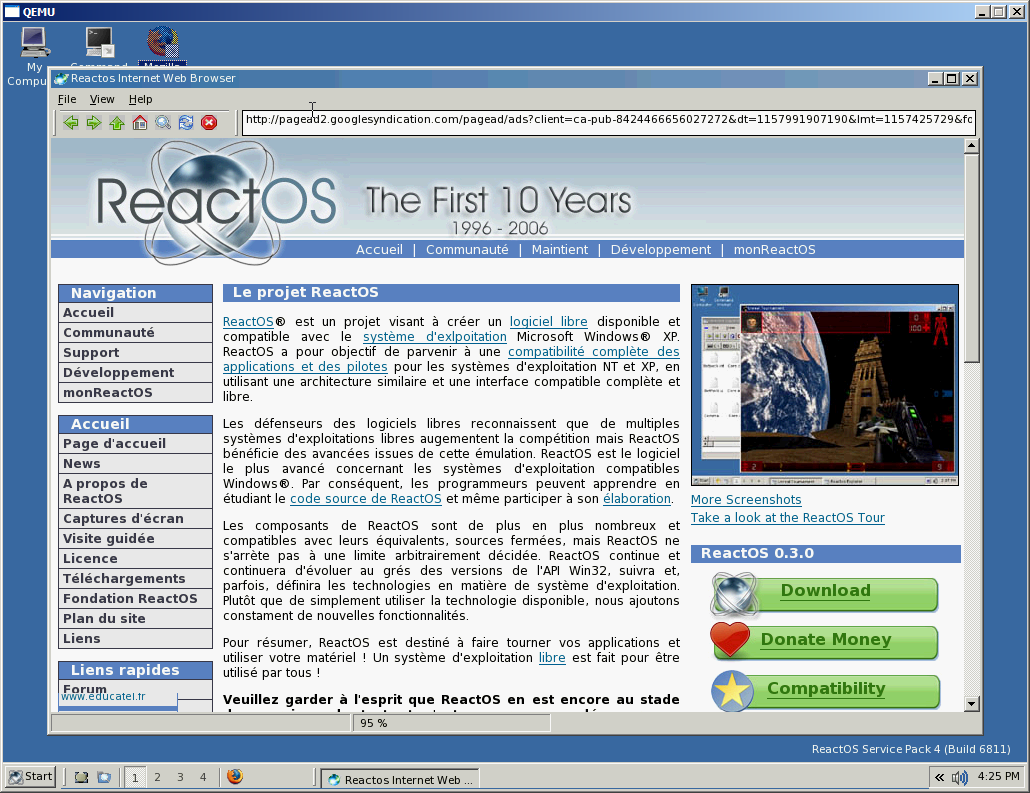Go forward with the green right arrow
Screen dimensions: 1030x793
[x=94, y=122]
